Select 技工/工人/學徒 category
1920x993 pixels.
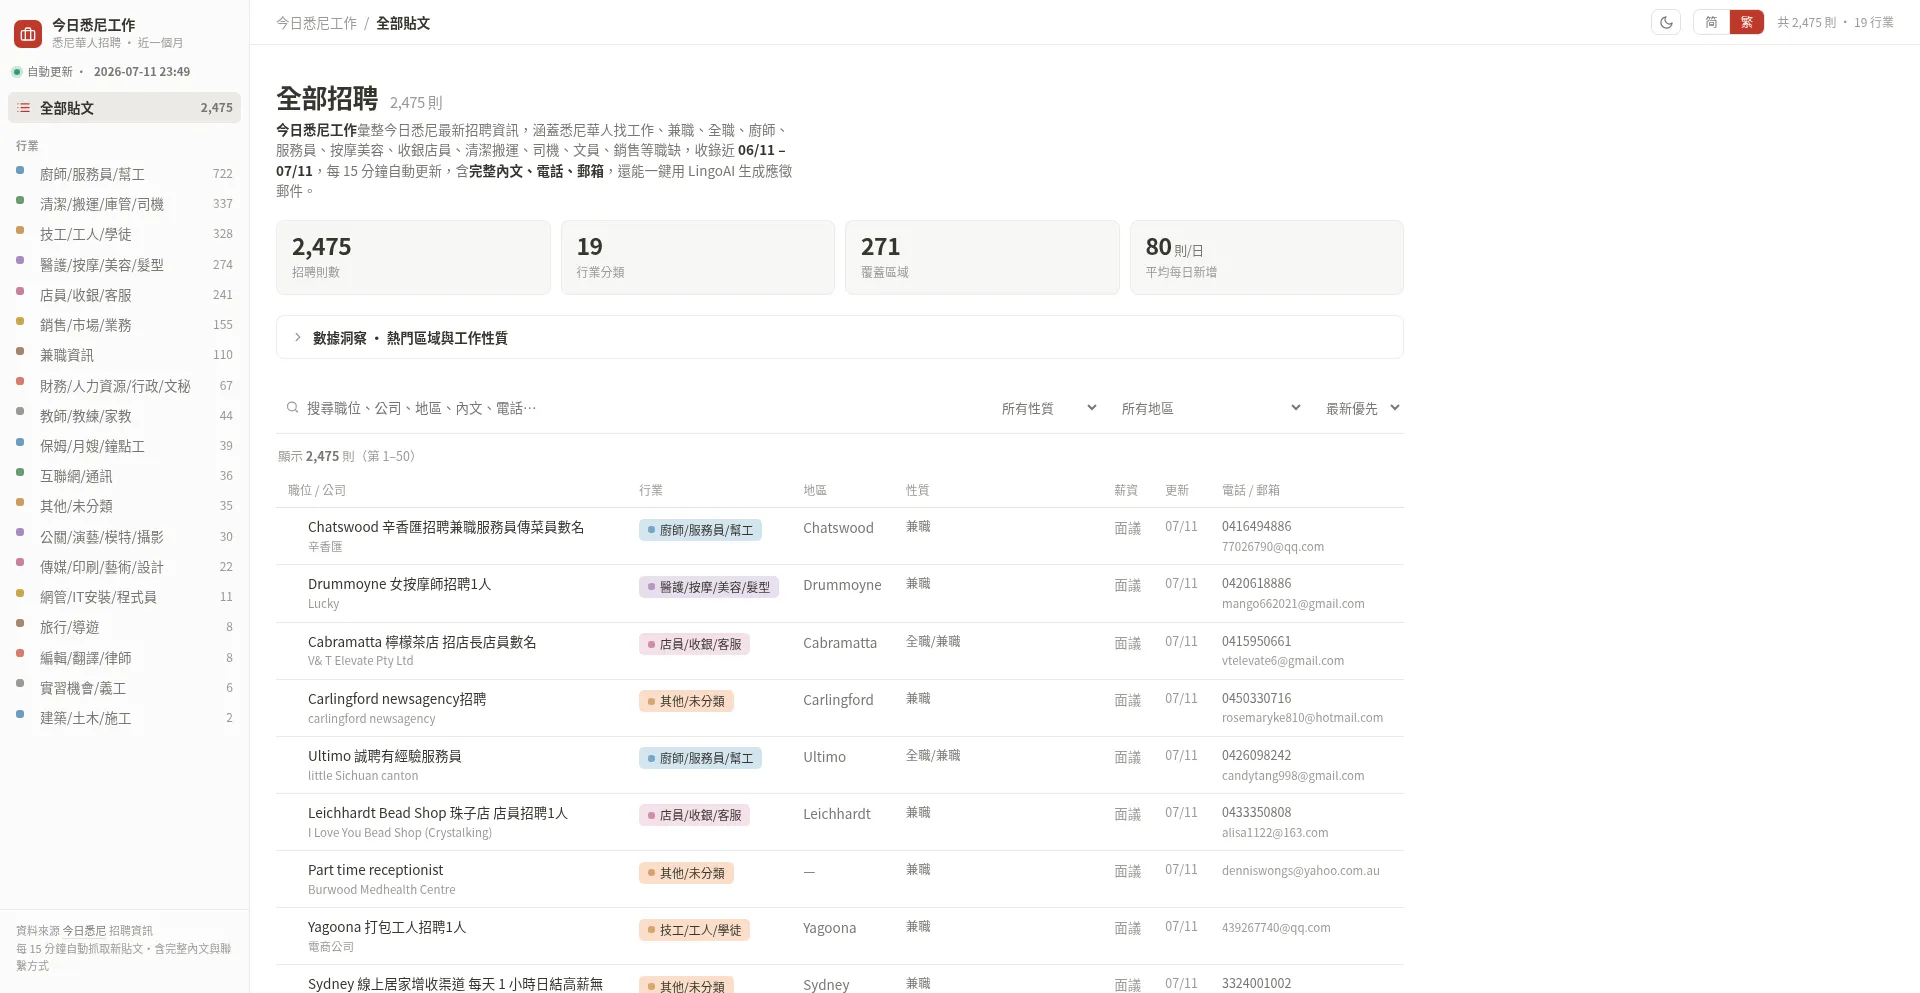[x=124, y=234]
